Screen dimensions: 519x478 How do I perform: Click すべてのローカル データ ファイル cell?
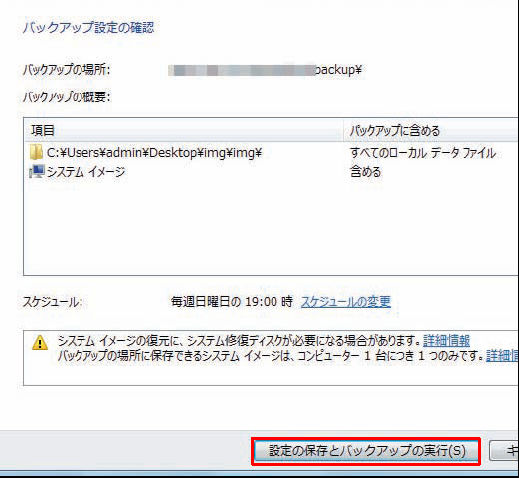pos(423,153)
